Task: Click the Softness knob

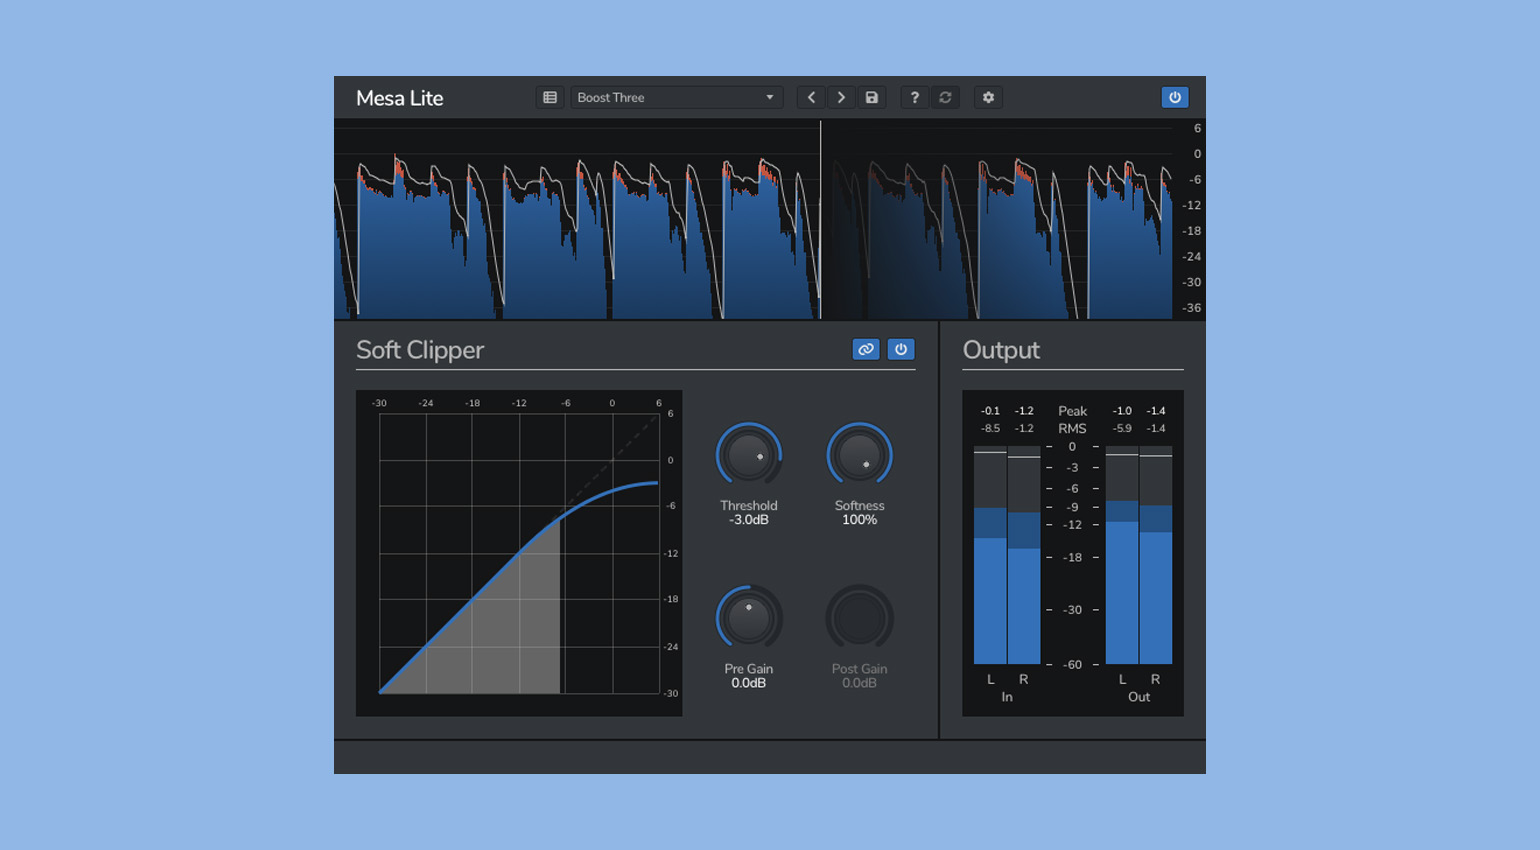Action: (x=859, y=456)
